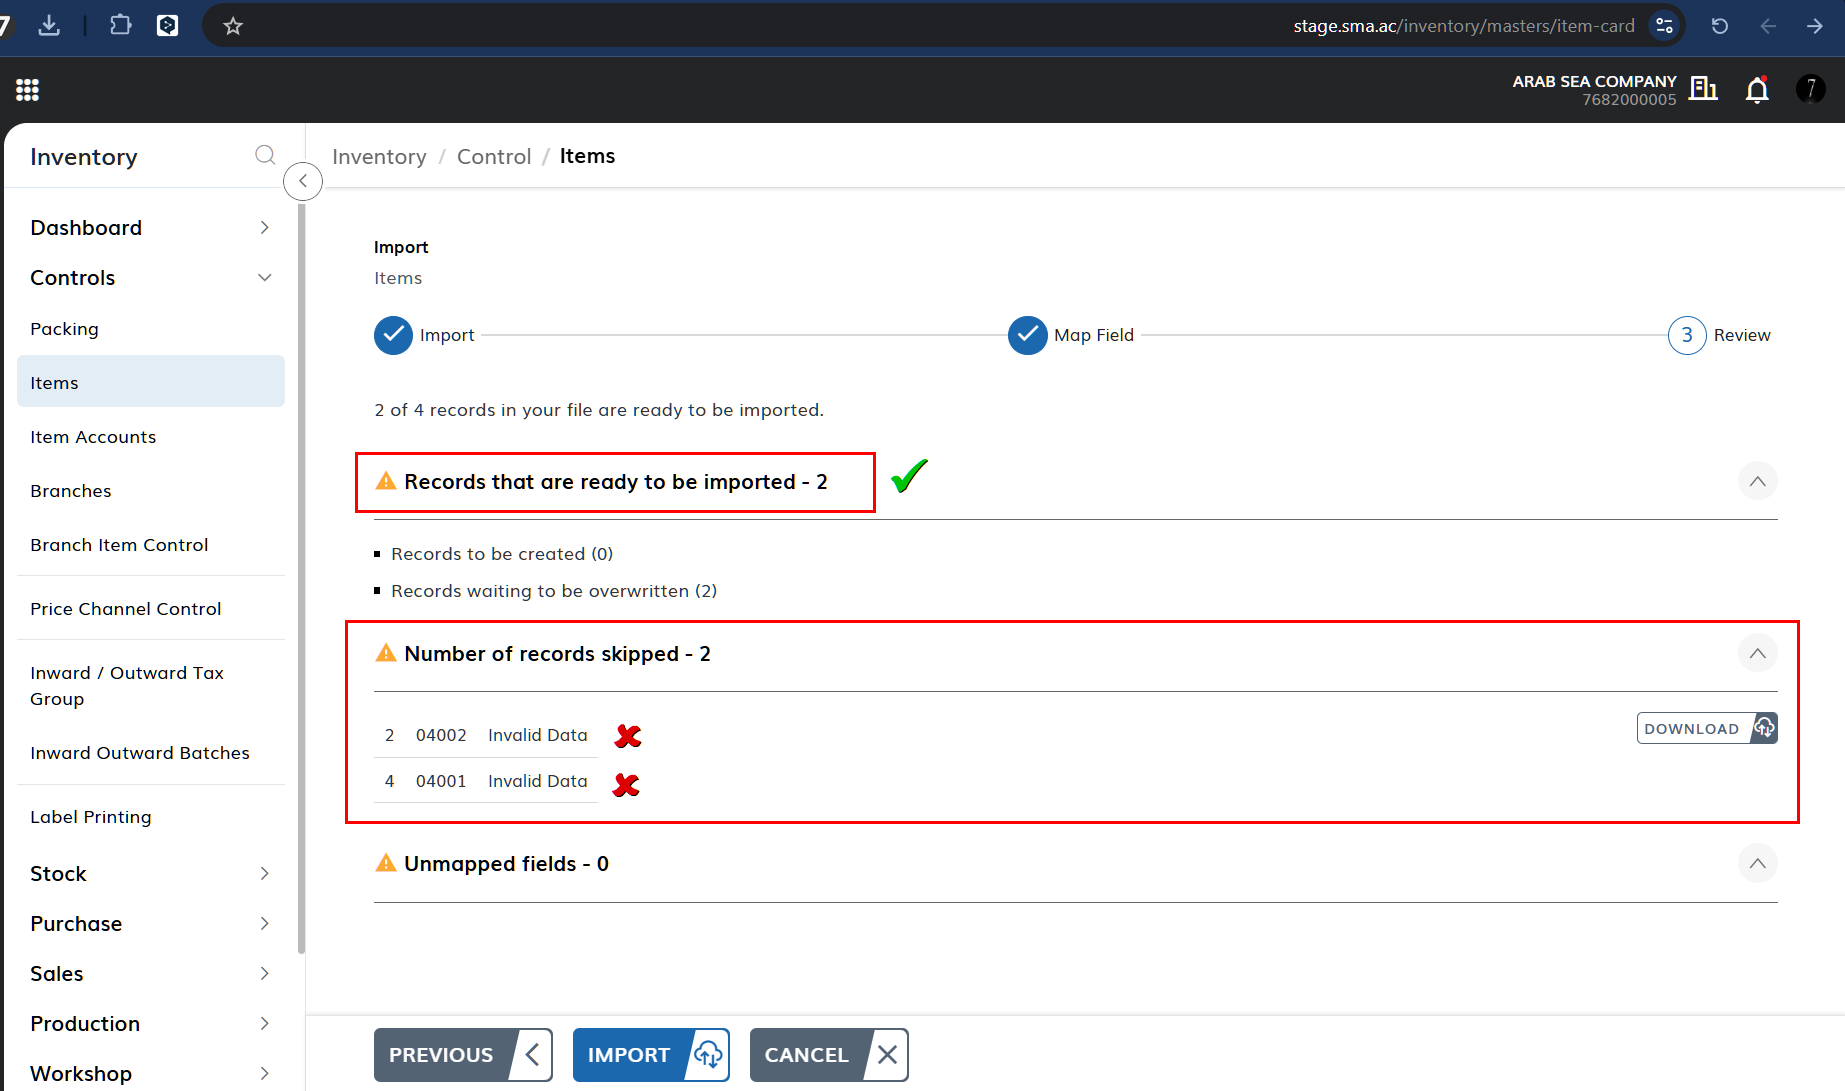Expand the Production menu
The width and height of the screenshot is (1845, 1091).
click(150, 1023)
